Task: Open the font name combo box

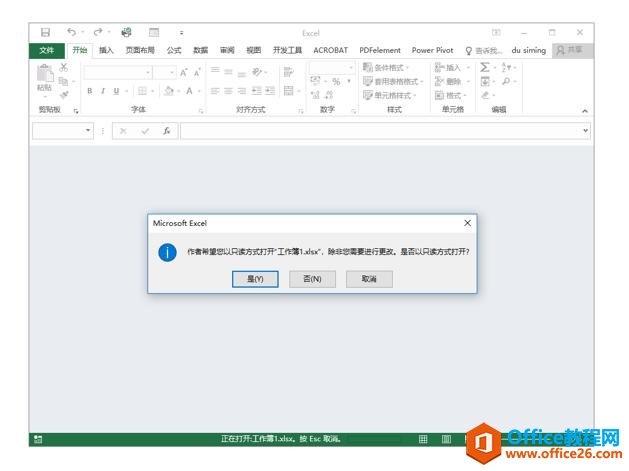Action: click(x=118, y=73)
